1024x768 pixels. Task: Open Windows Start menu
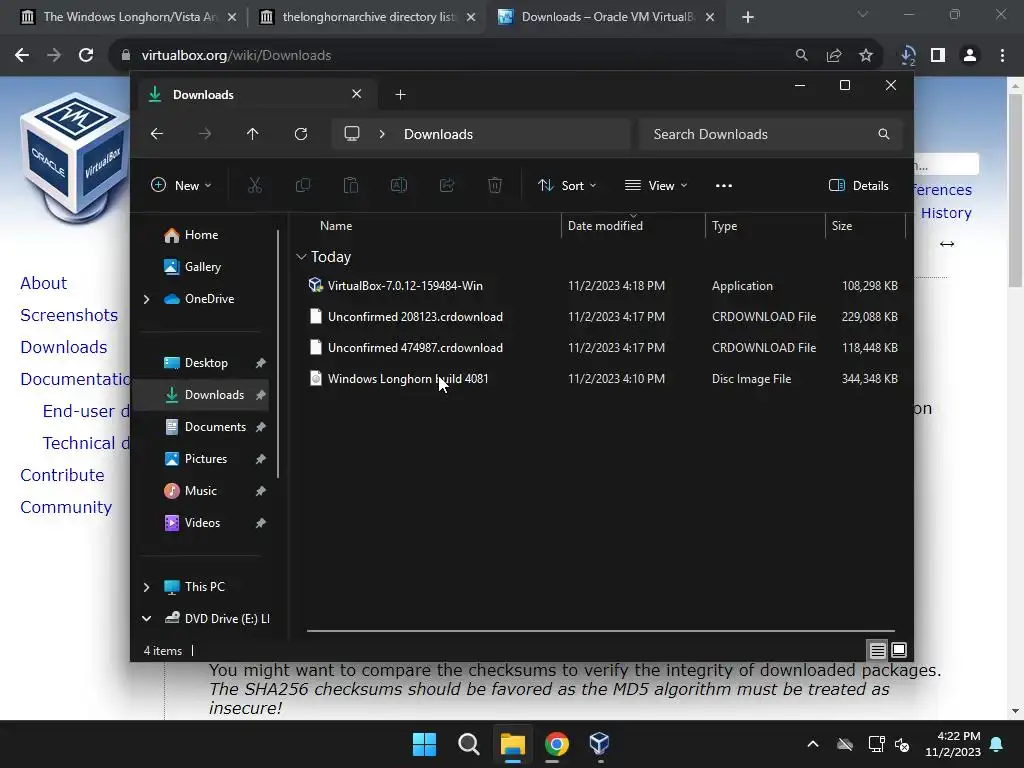[x=424, y=743]
